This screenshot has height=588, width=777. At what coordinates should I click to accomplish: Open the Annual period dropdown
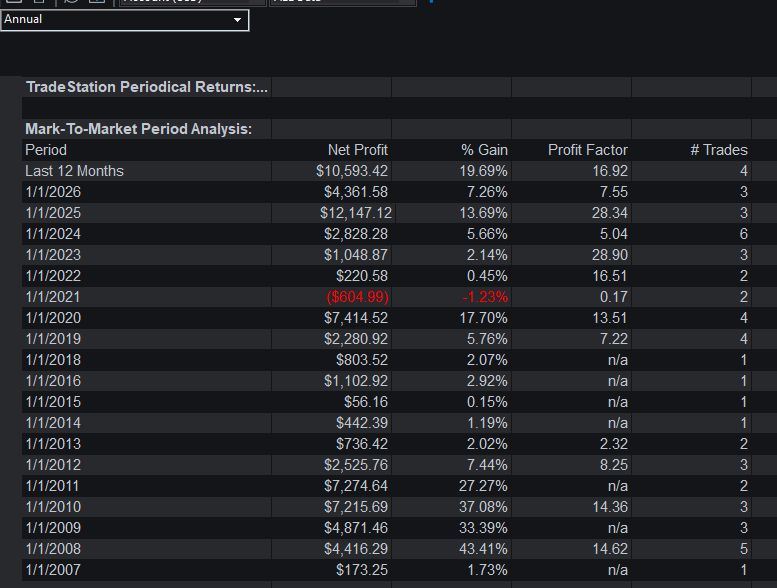[124, 20]
